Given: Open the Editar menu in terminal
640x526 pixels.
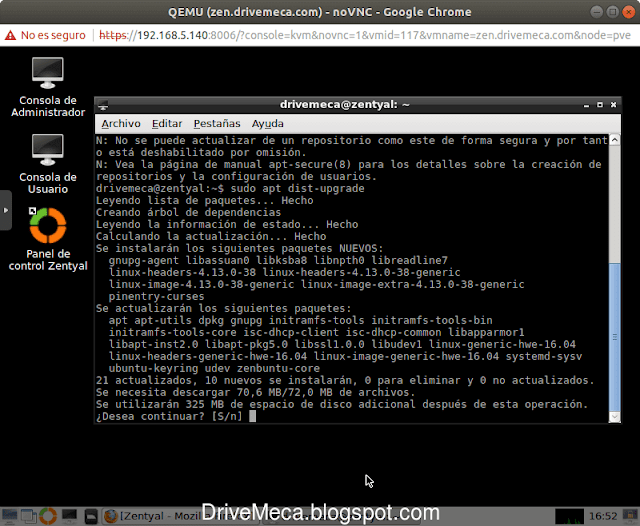Looking at the screenshot, I should click(167, 124).
